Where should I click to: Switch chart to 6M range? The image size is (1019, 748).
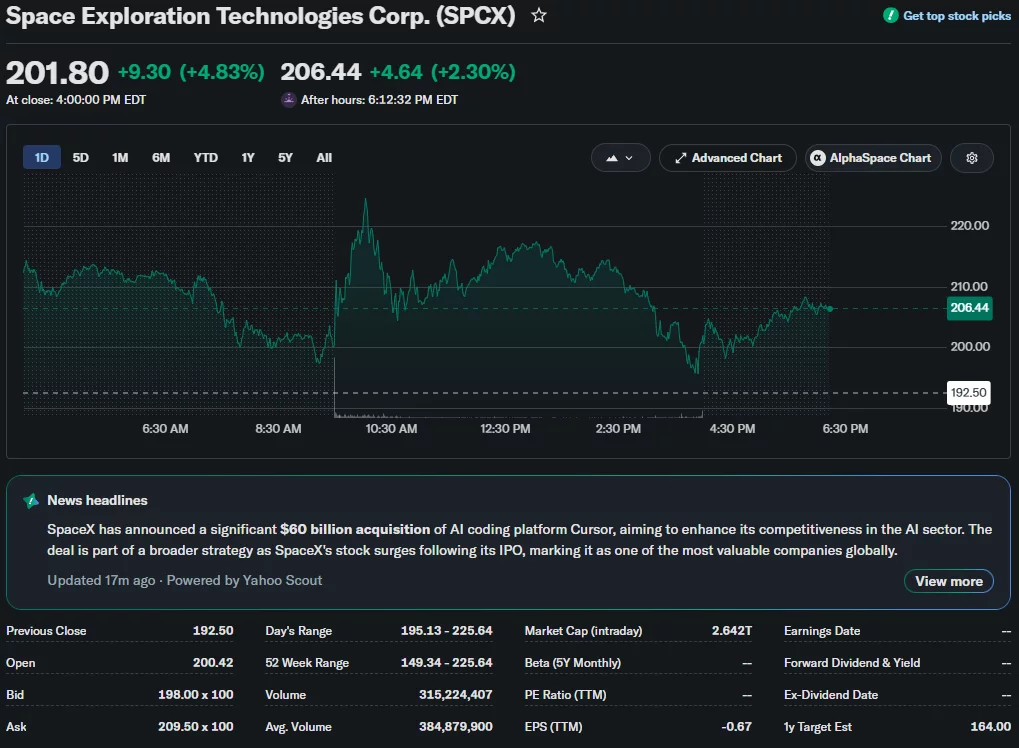click(x=161, y=157)
